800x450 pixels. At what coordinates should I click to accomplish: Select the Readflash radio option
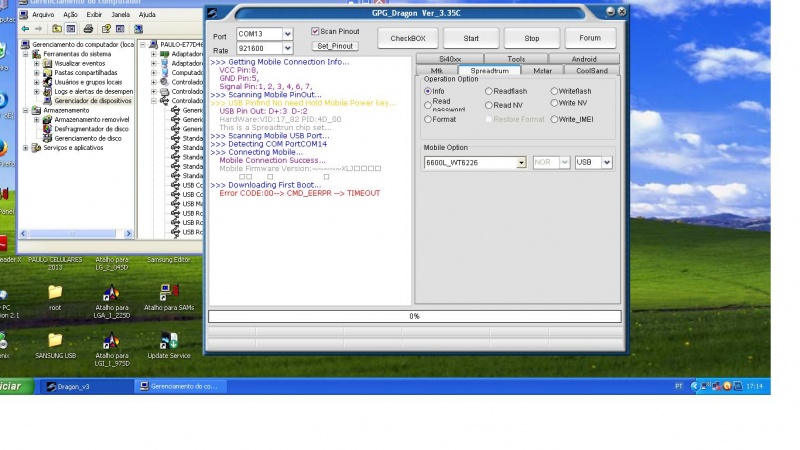488,91
